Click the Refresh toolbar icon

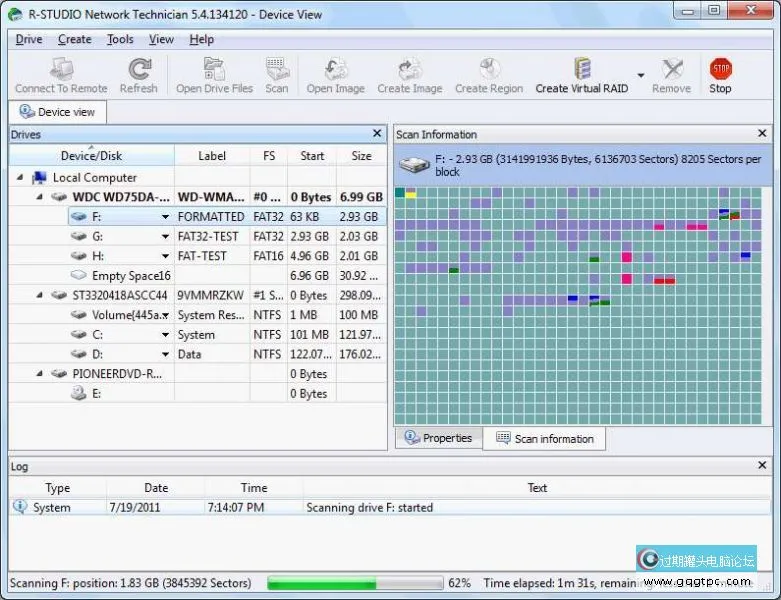tap(139, 69)
